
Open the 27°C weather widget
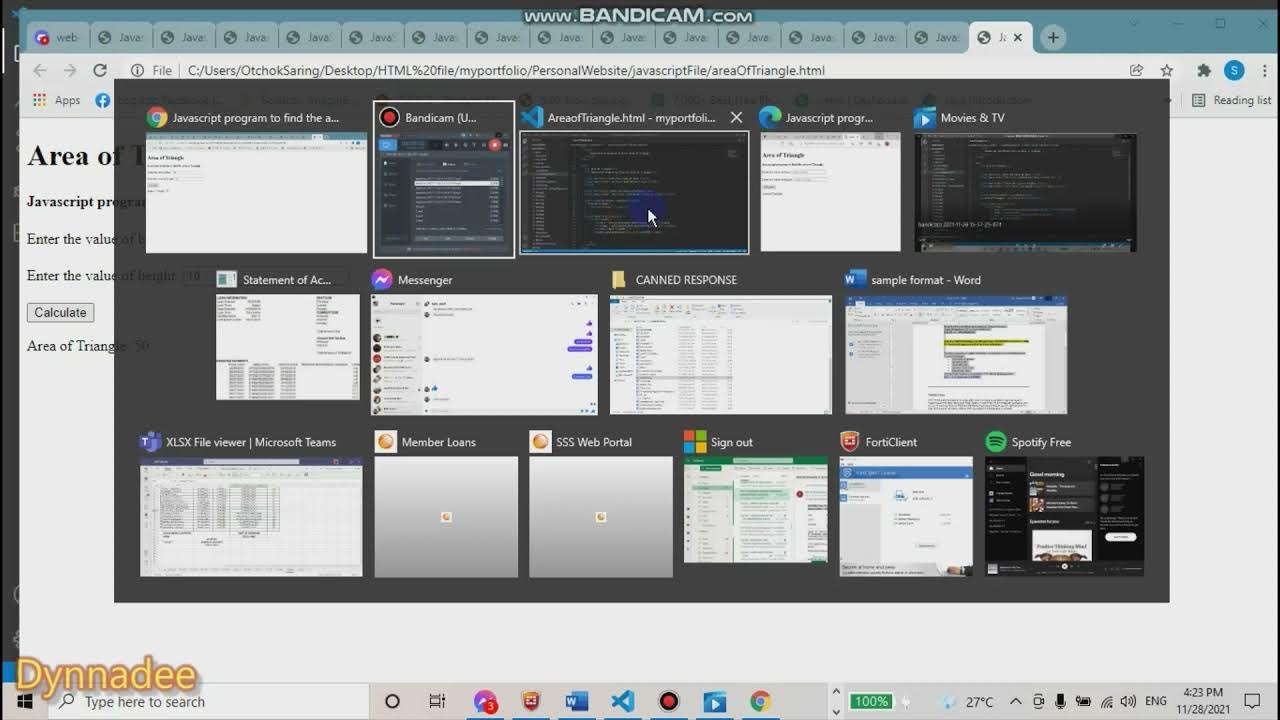(968, 701)
